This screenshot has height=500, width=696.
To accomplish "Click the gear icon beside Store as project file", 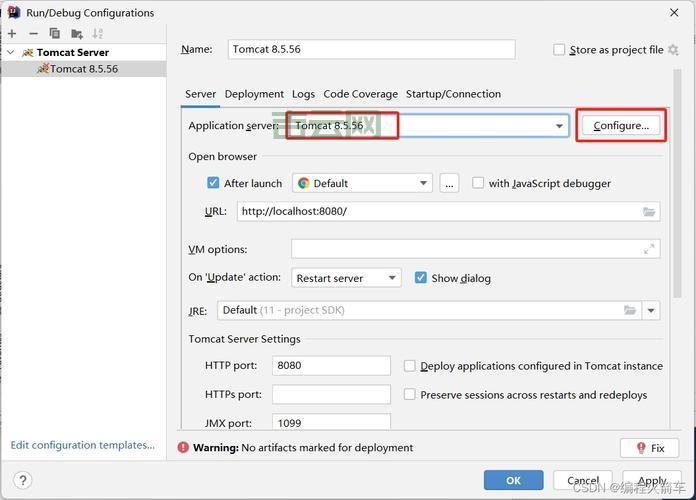I will (673, 50).
